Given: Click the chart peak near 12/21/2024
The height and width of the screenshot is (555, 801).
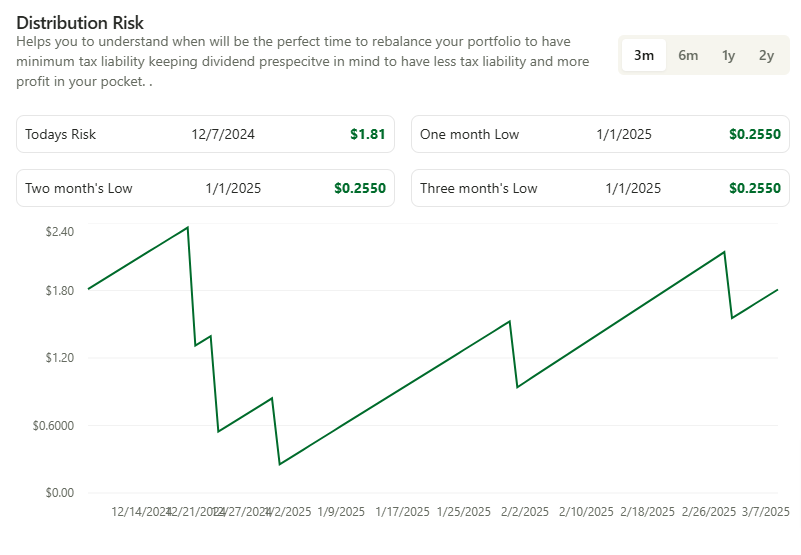Looking at the screenshot, I should coord(187,227).
